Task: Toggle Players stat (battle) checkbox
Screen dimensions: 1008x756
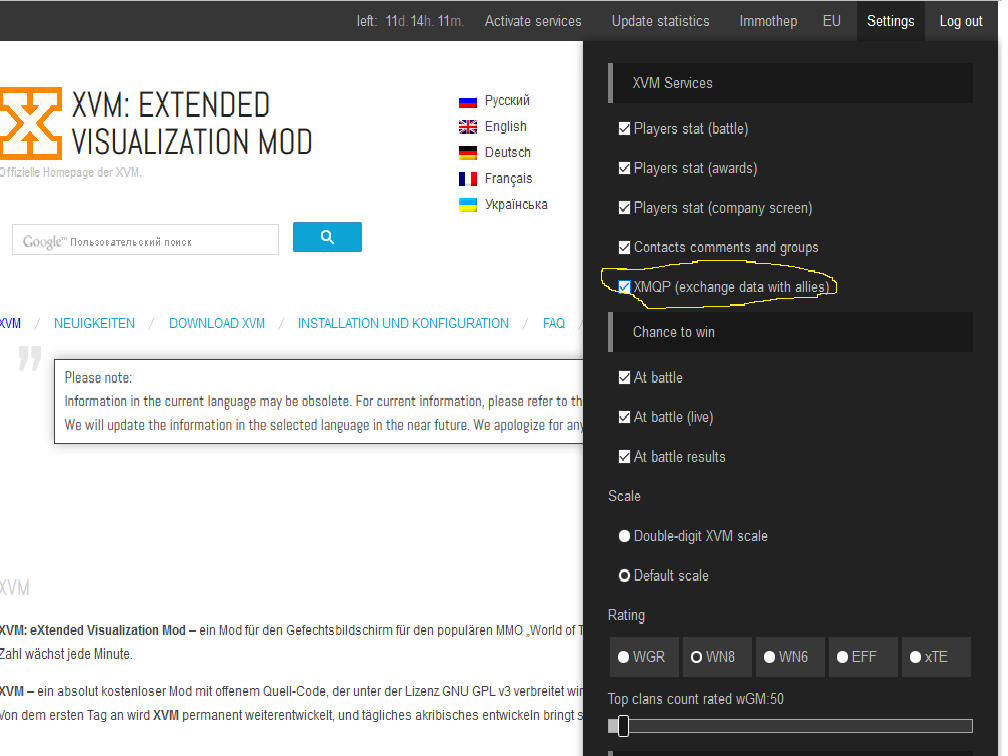Action: (625, 129)
